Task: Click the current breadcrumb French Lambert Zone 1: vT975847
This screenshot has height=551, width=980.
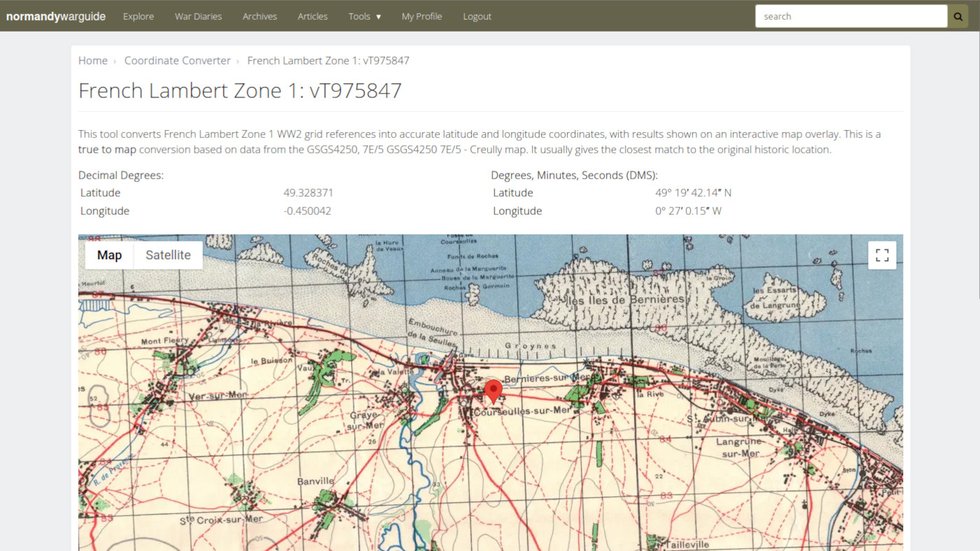Action: coord(328,61)
